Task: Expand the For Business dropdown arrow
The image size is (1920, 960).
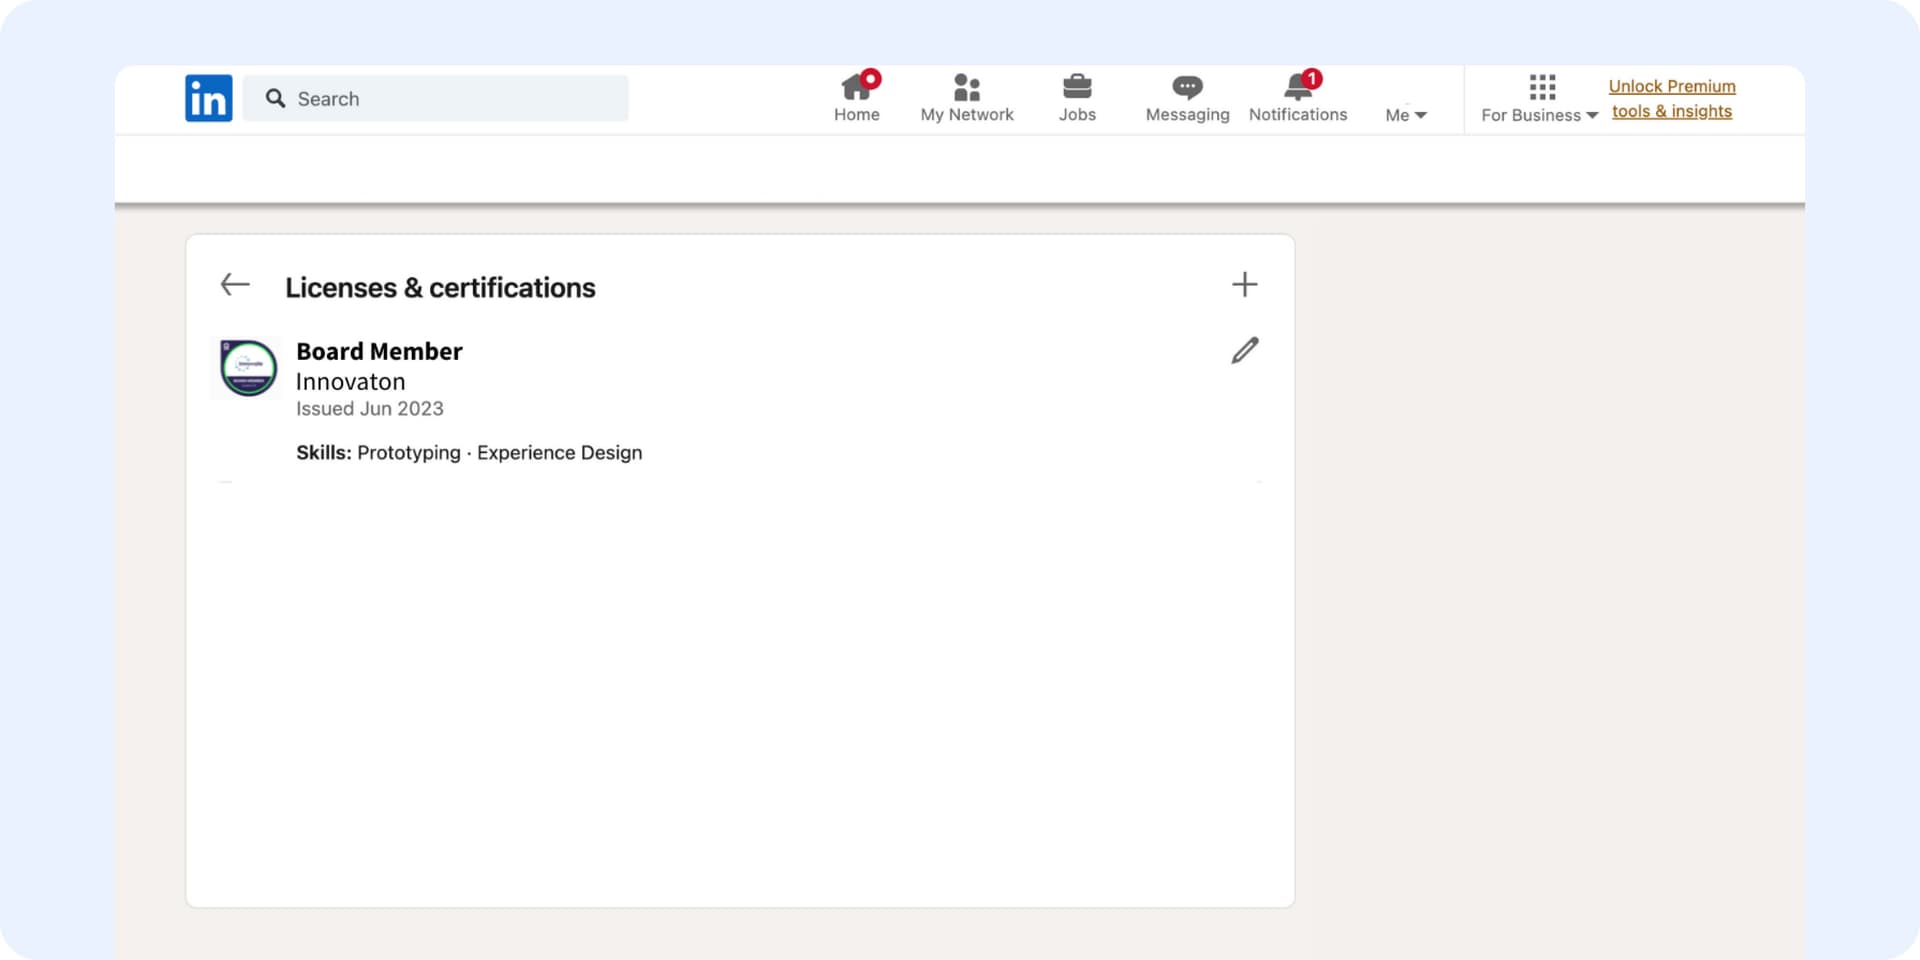Action: click(x=1592, y=116)
